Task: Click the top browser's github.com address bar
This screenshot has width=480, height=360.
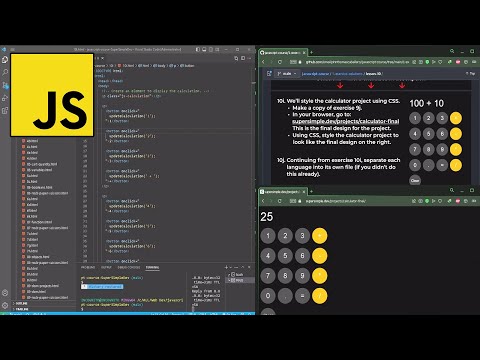Action: (357, 62)
